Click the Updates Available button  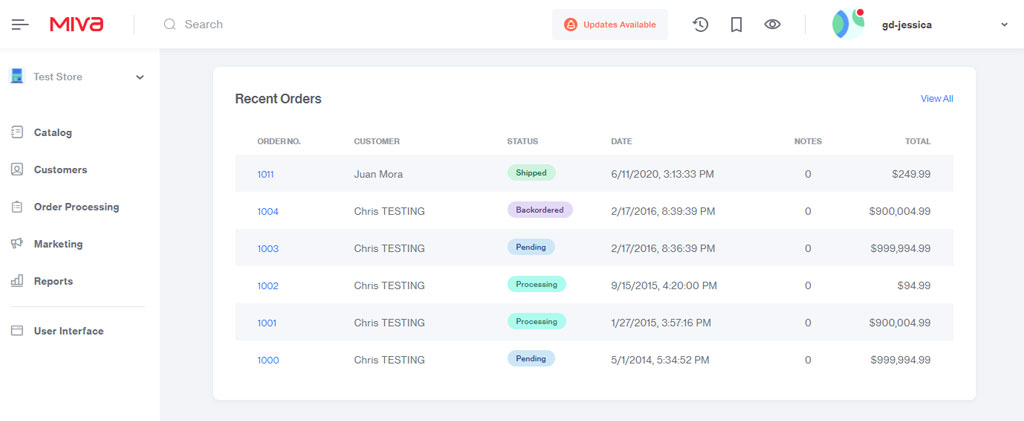coord(610,24)
